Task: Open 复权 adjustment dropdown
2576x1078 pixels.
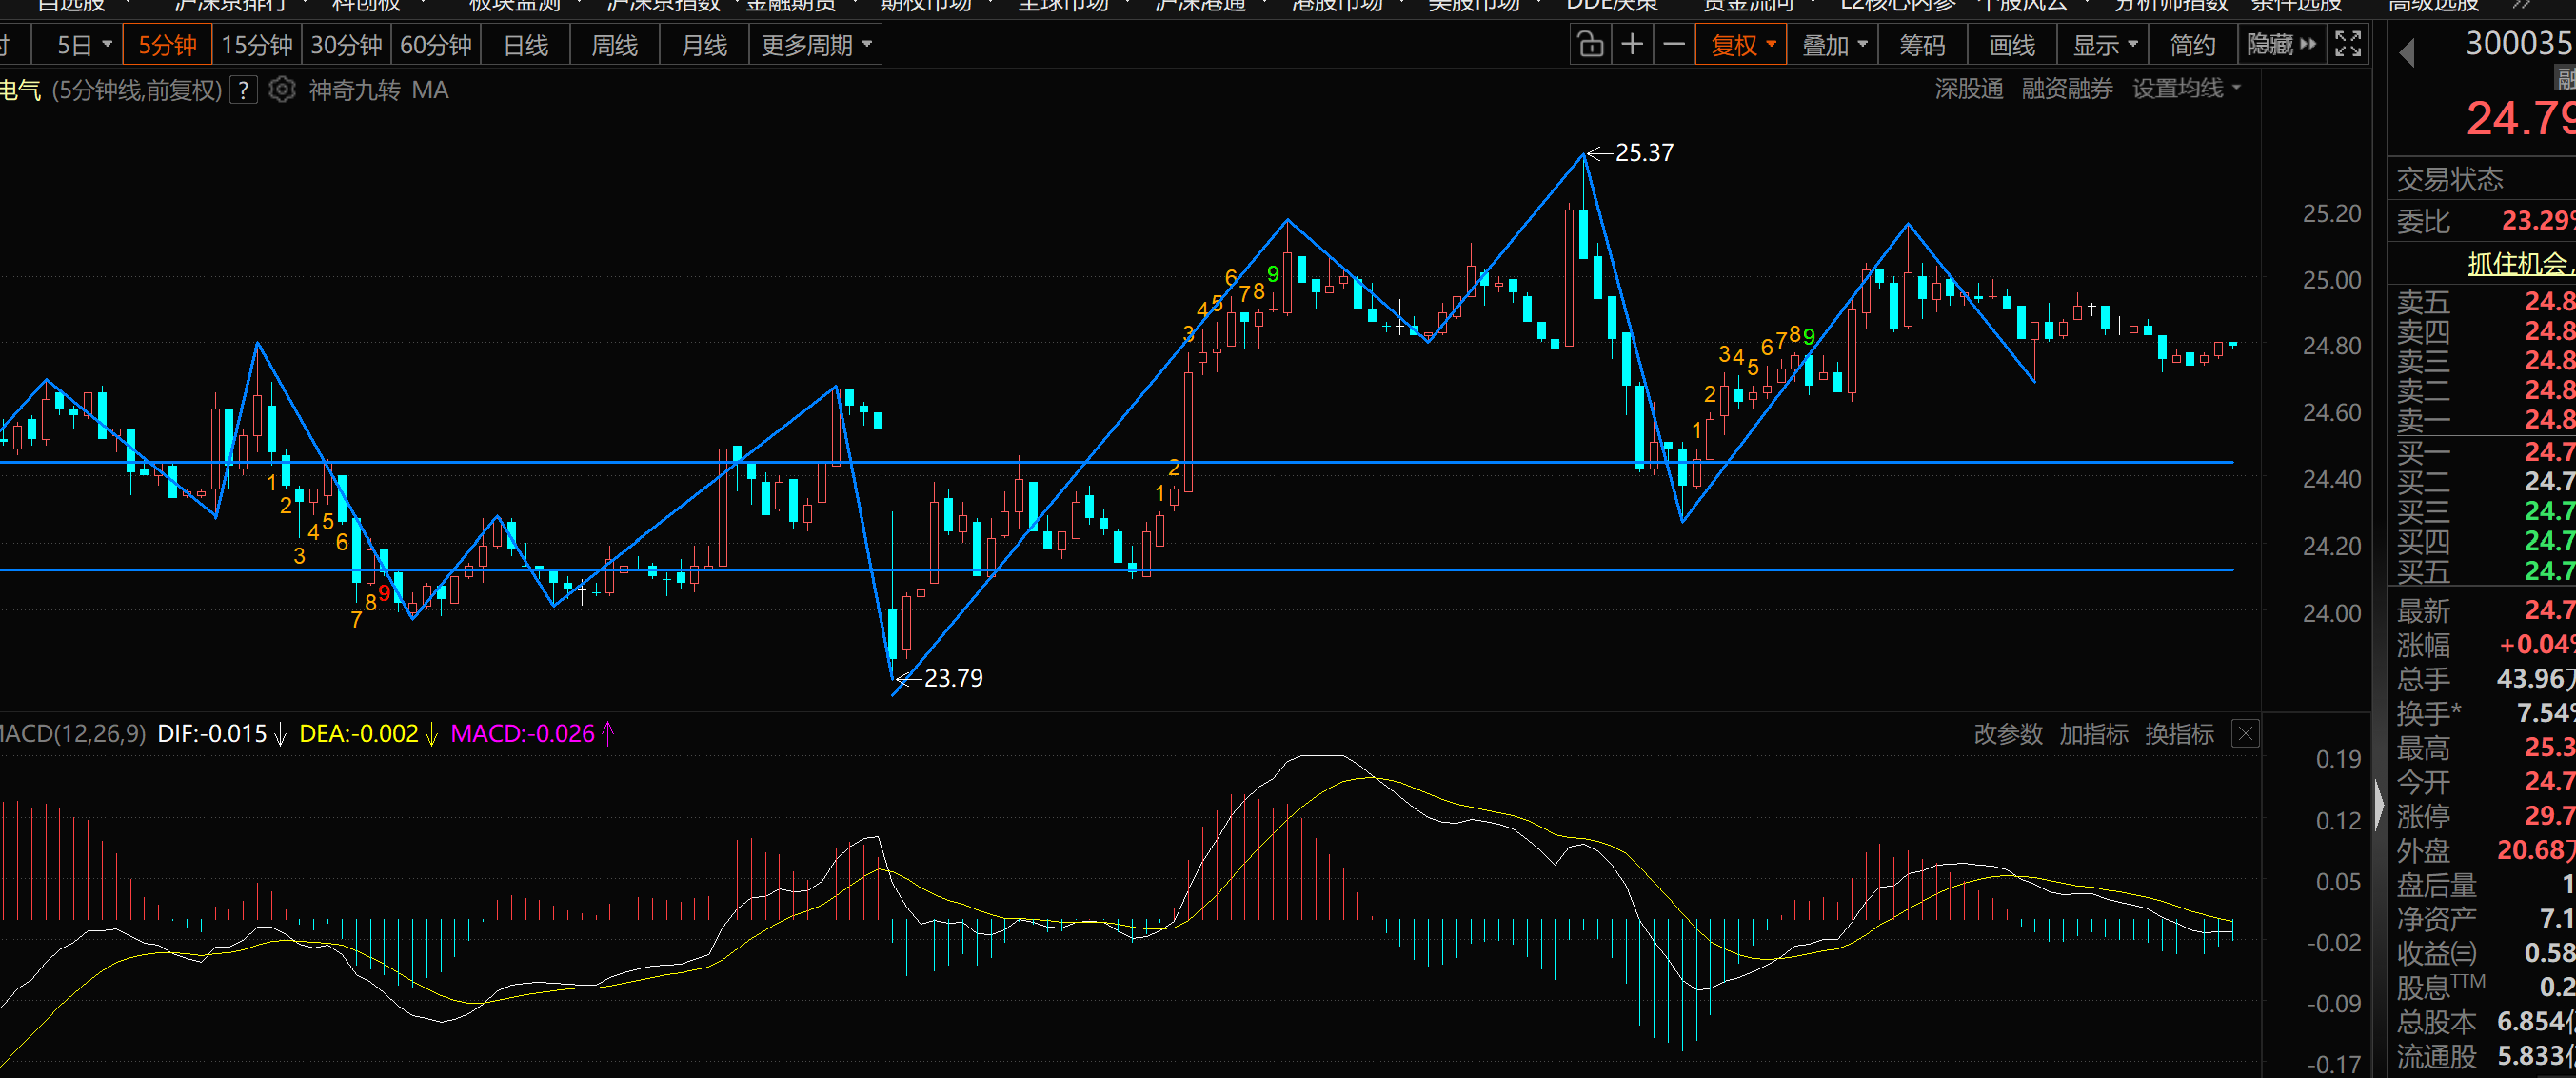Action: click(x=1741, y=45)
